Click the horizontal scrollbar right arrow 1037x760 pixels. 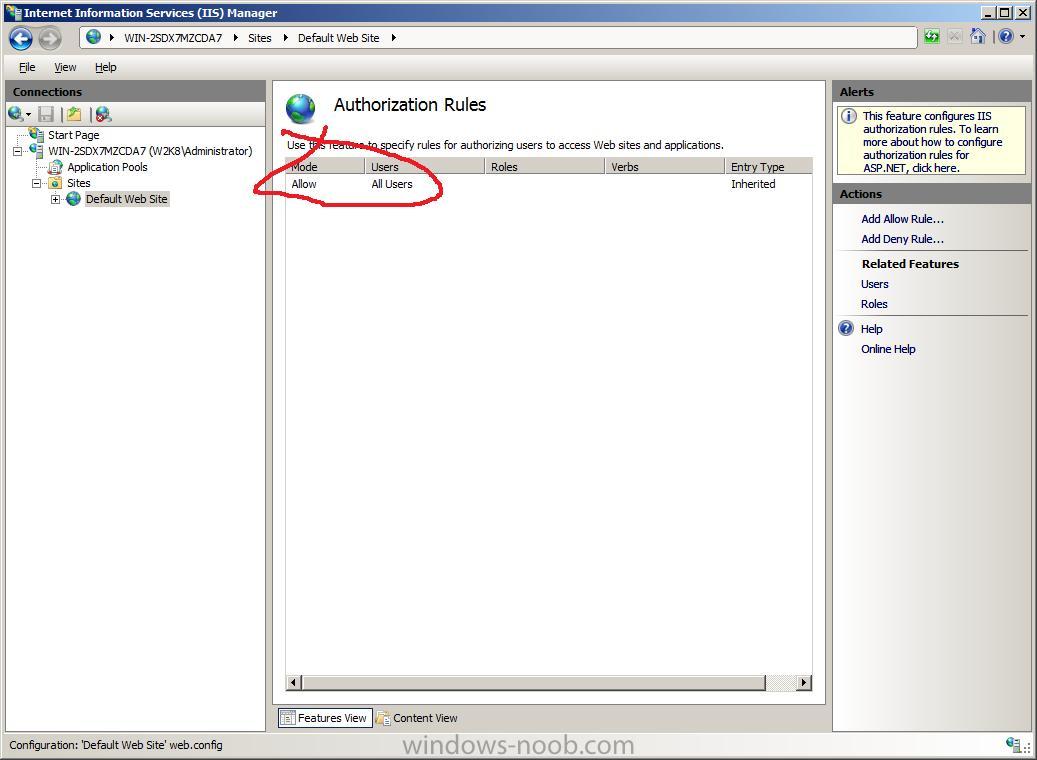(804, 683)
